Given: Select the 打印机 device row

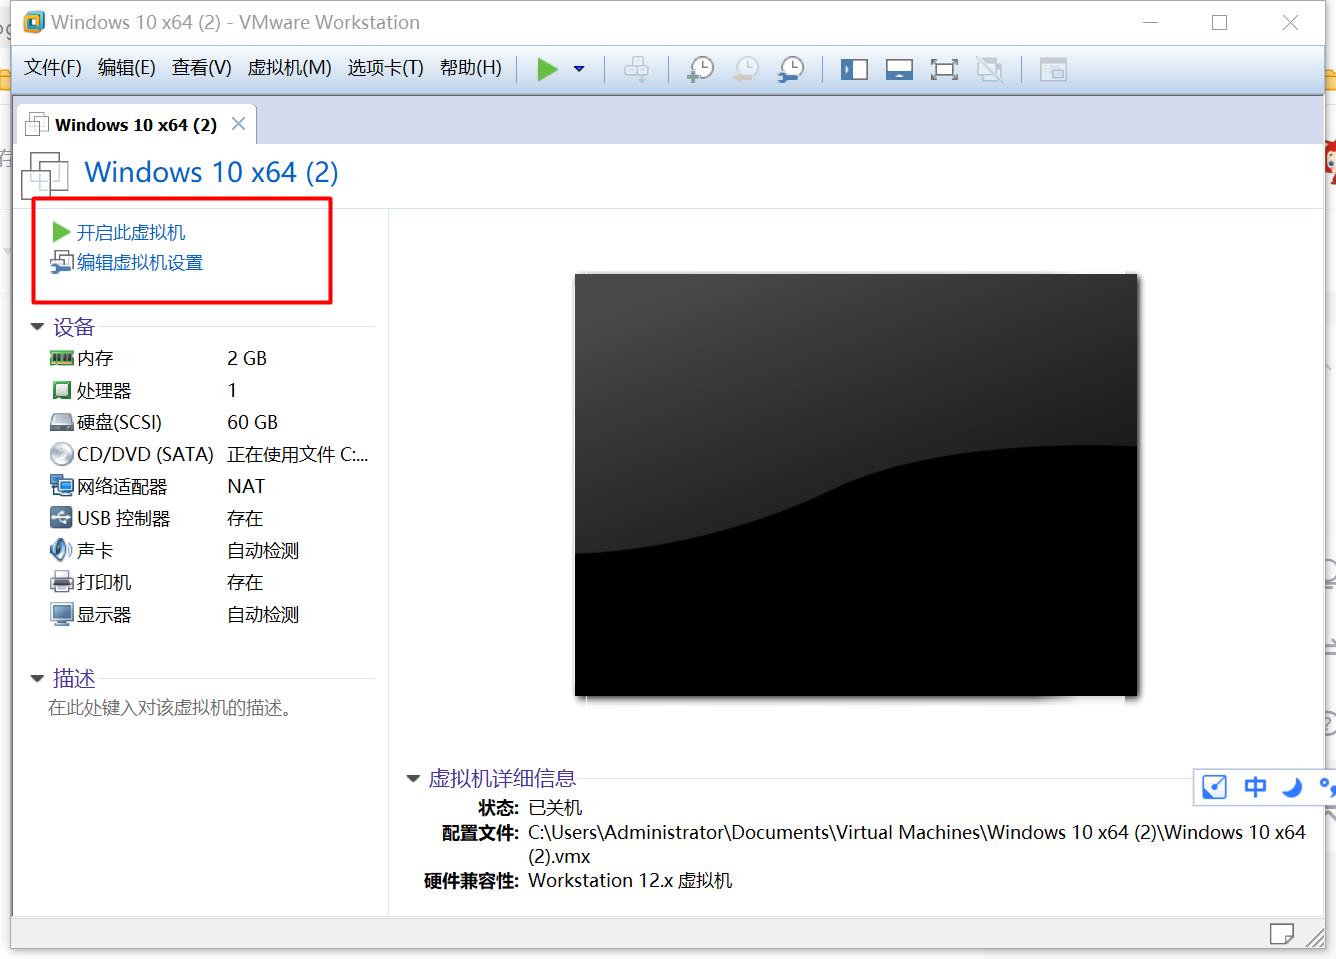Looking at the screenshot, I should pos(210,582).
